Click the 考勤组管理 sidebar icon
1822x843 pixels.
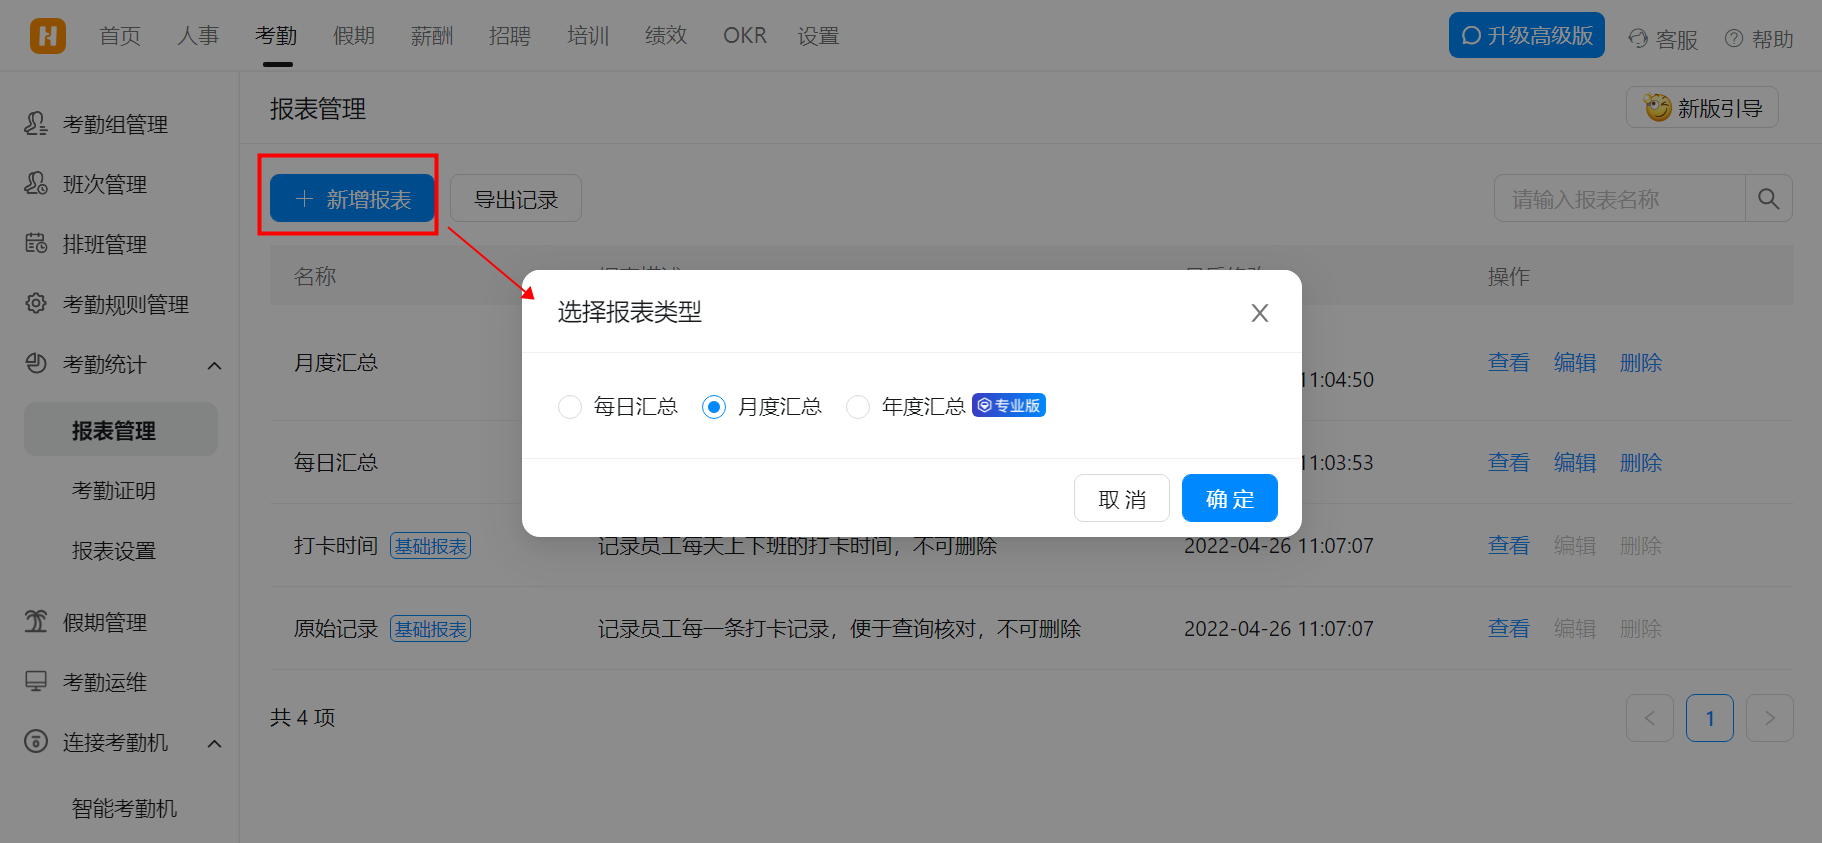(36, 124)
